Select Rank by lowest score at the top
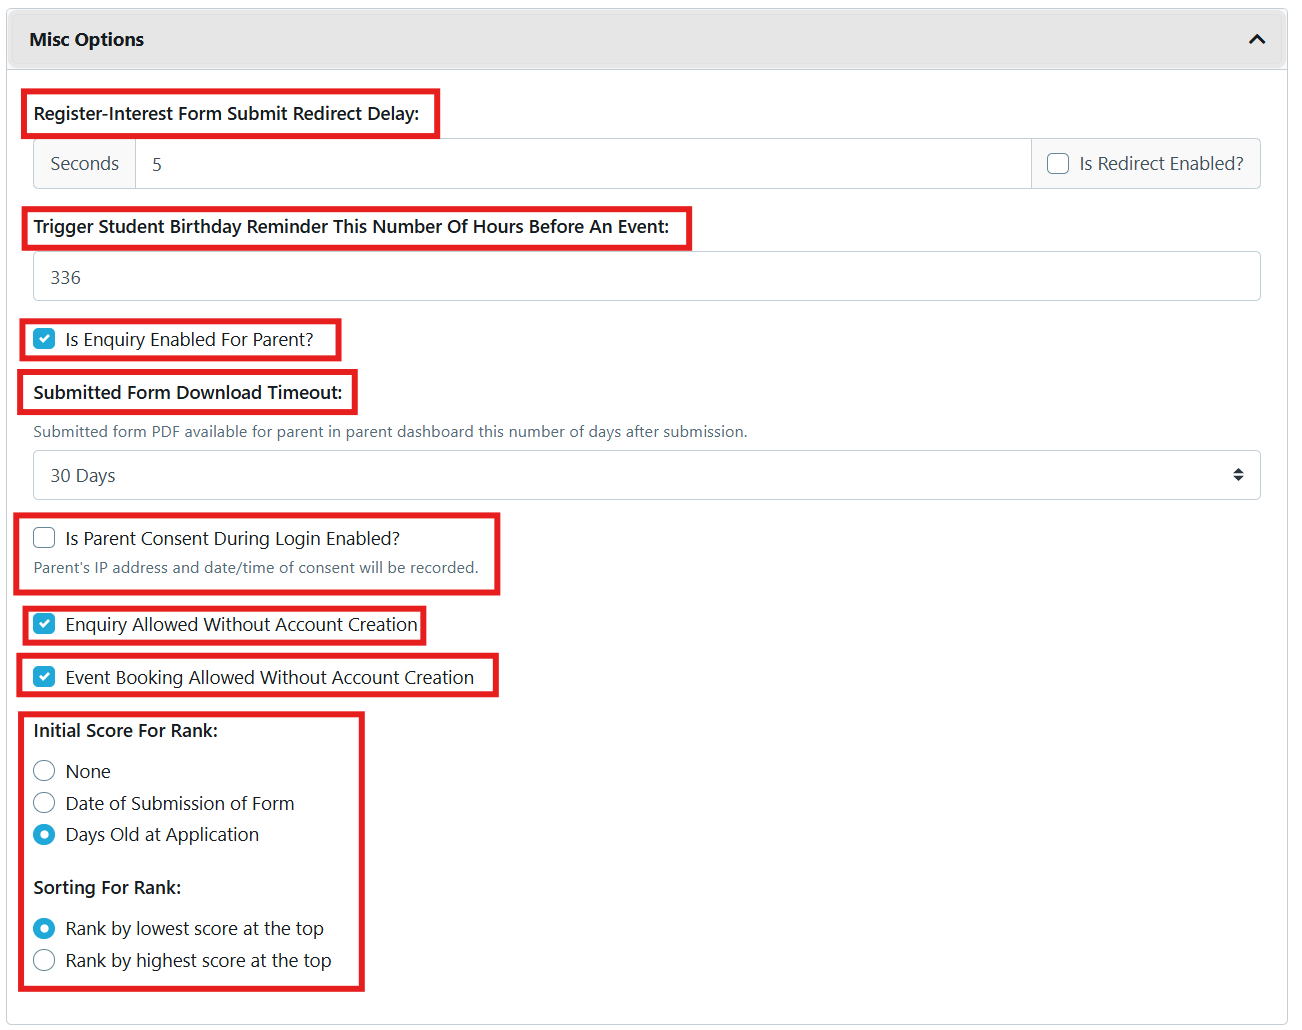Viewport: 1302px width, 1030px height. 44,928
